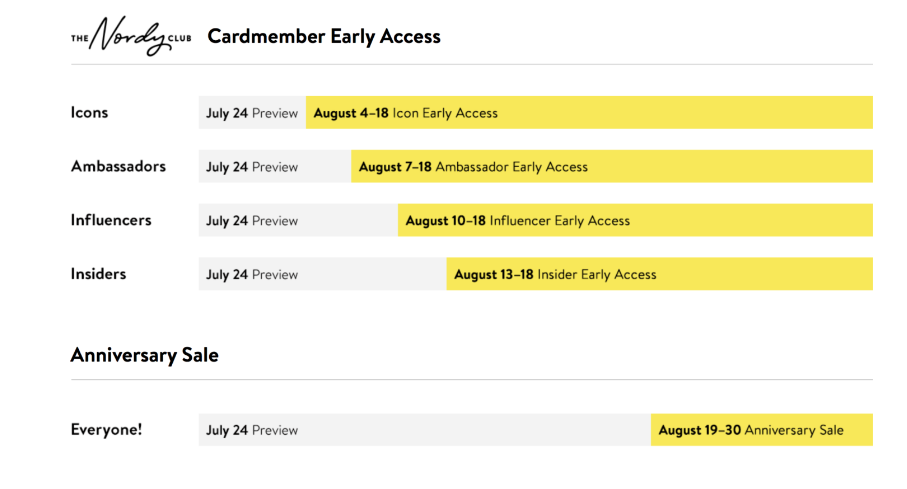Open the Ambassadors July 24 Preview bar
This screenshot has width=907, height=489.
click(x=275, y=166)
